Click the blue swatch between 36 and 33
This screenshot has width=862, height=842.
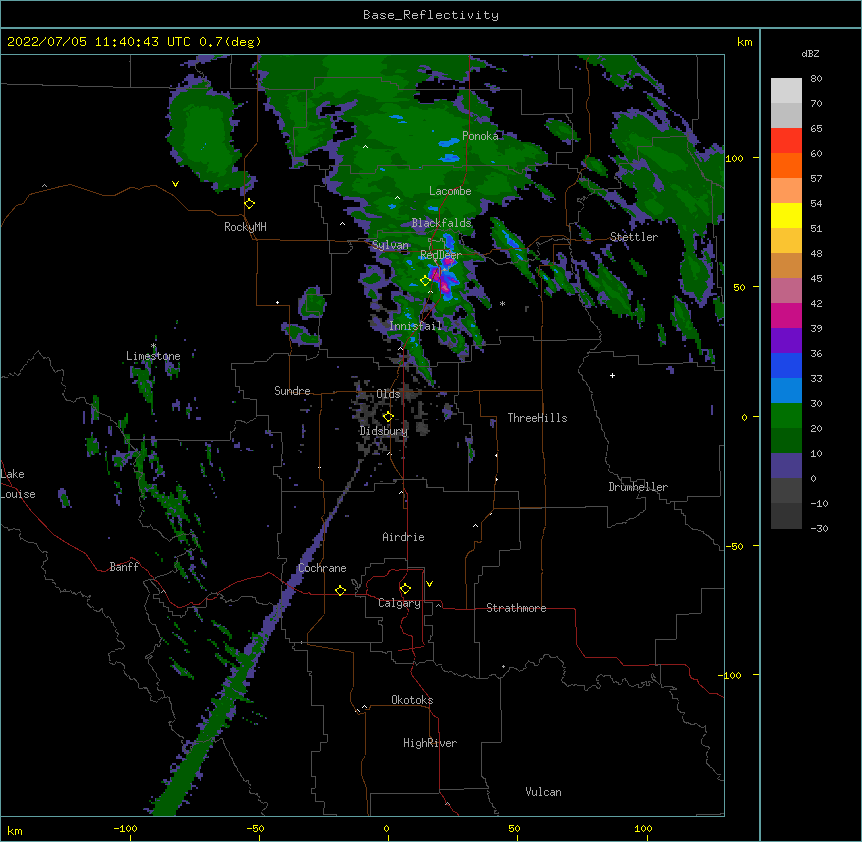(x=786, y=366)
